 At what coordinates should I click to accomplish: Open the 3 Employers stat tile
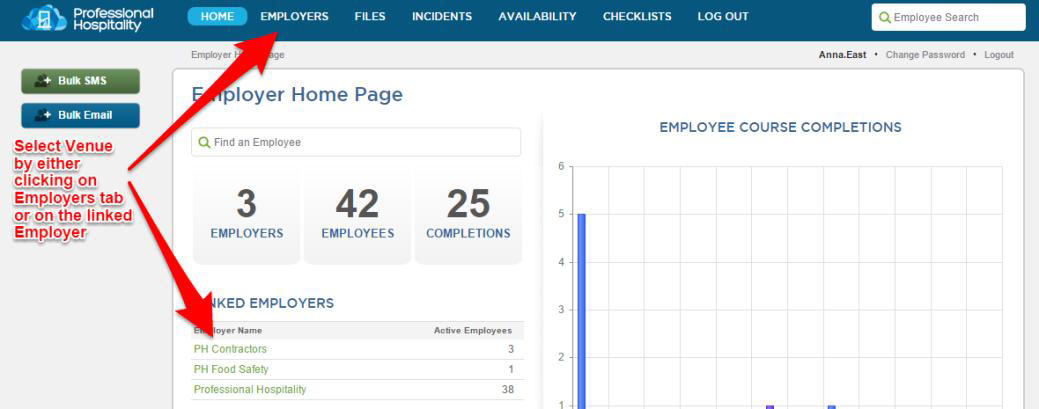click(x=246, y=215)
